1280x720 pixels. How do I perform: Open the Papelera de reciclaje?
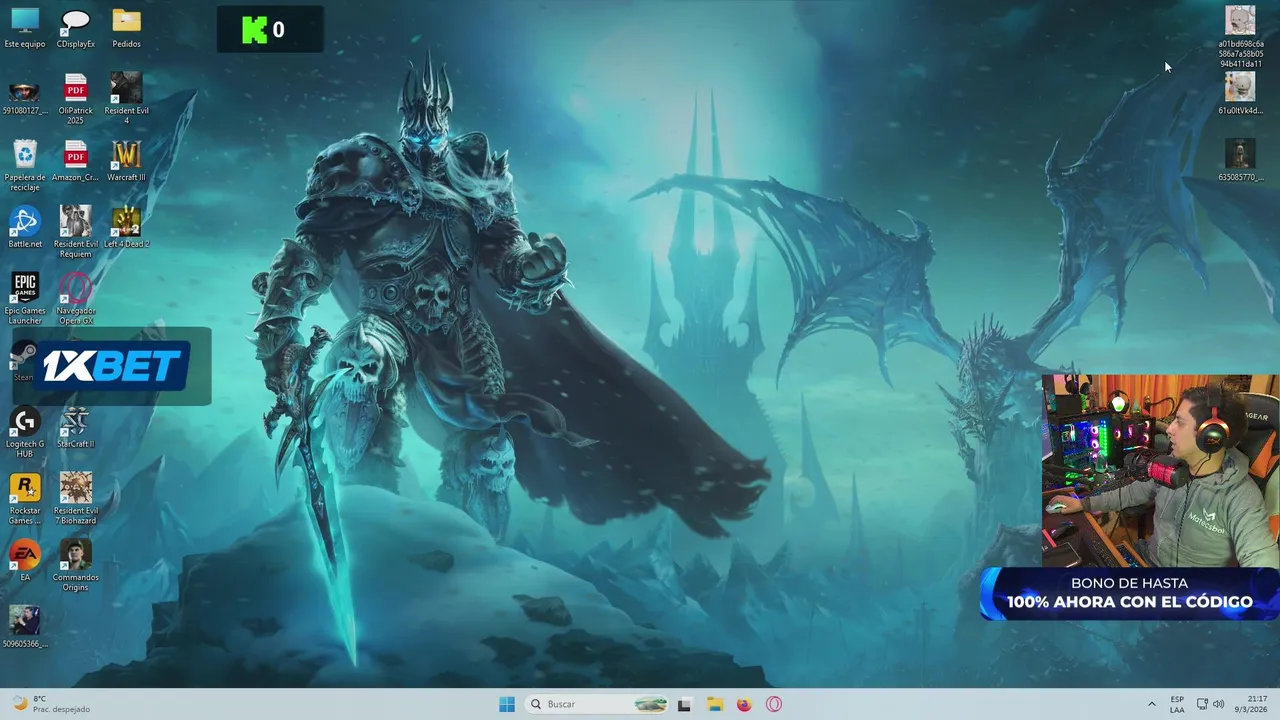(x=25, y=166)
